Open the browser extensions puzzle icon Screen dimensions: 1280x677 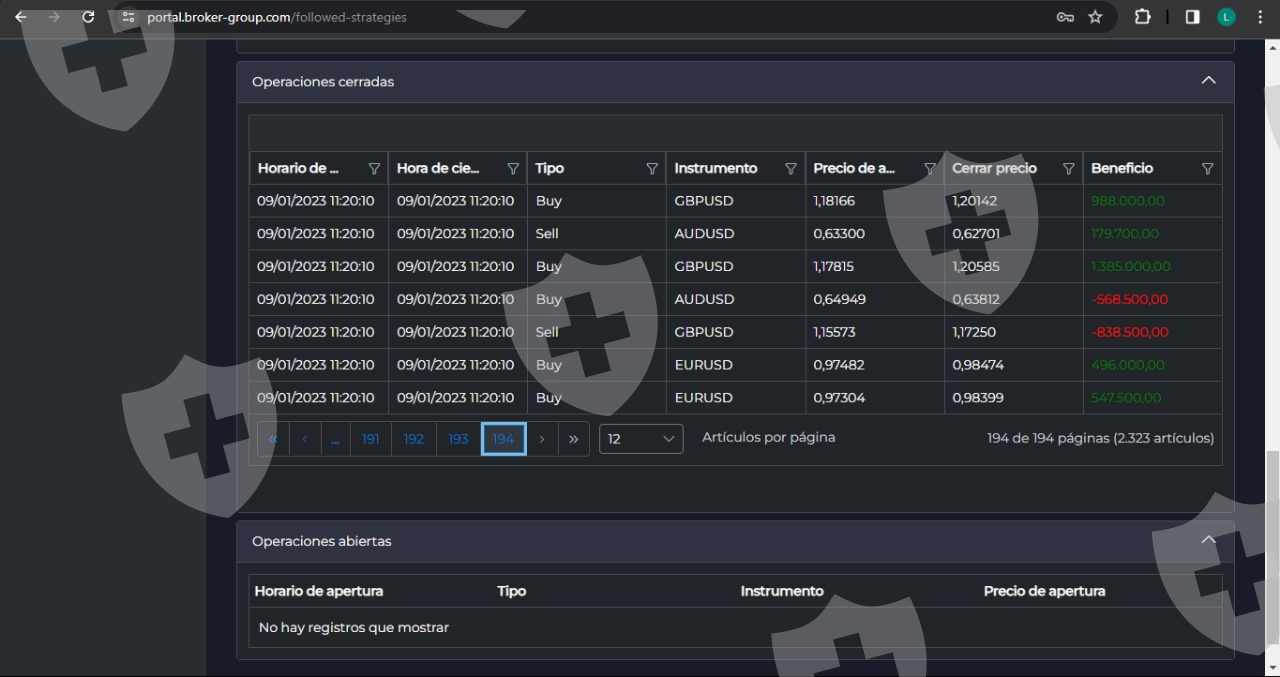(1142, 17)
